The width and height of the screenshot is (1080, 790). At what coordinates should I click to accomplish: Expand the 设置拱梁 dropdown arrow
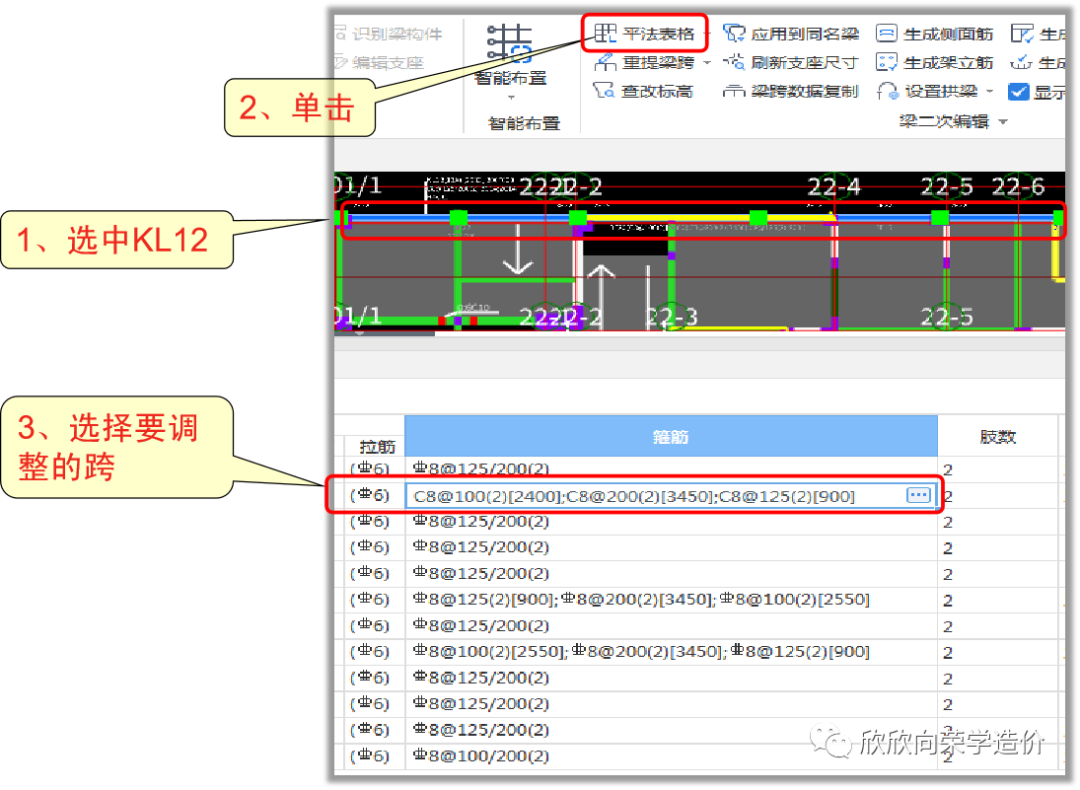990,91
